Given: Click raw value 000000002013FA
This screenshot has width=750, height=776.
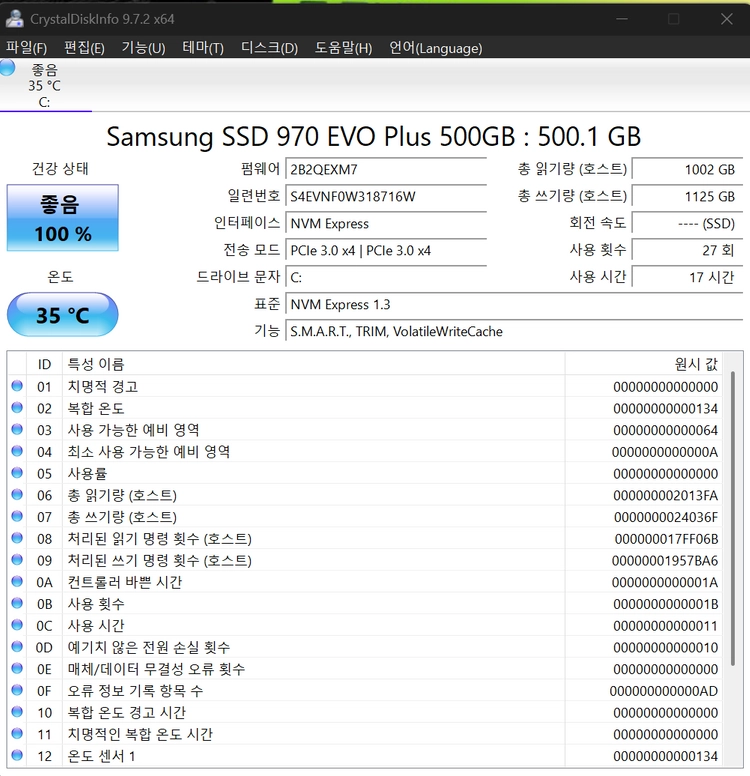Looking at the screenshot, I should (665, 495).
